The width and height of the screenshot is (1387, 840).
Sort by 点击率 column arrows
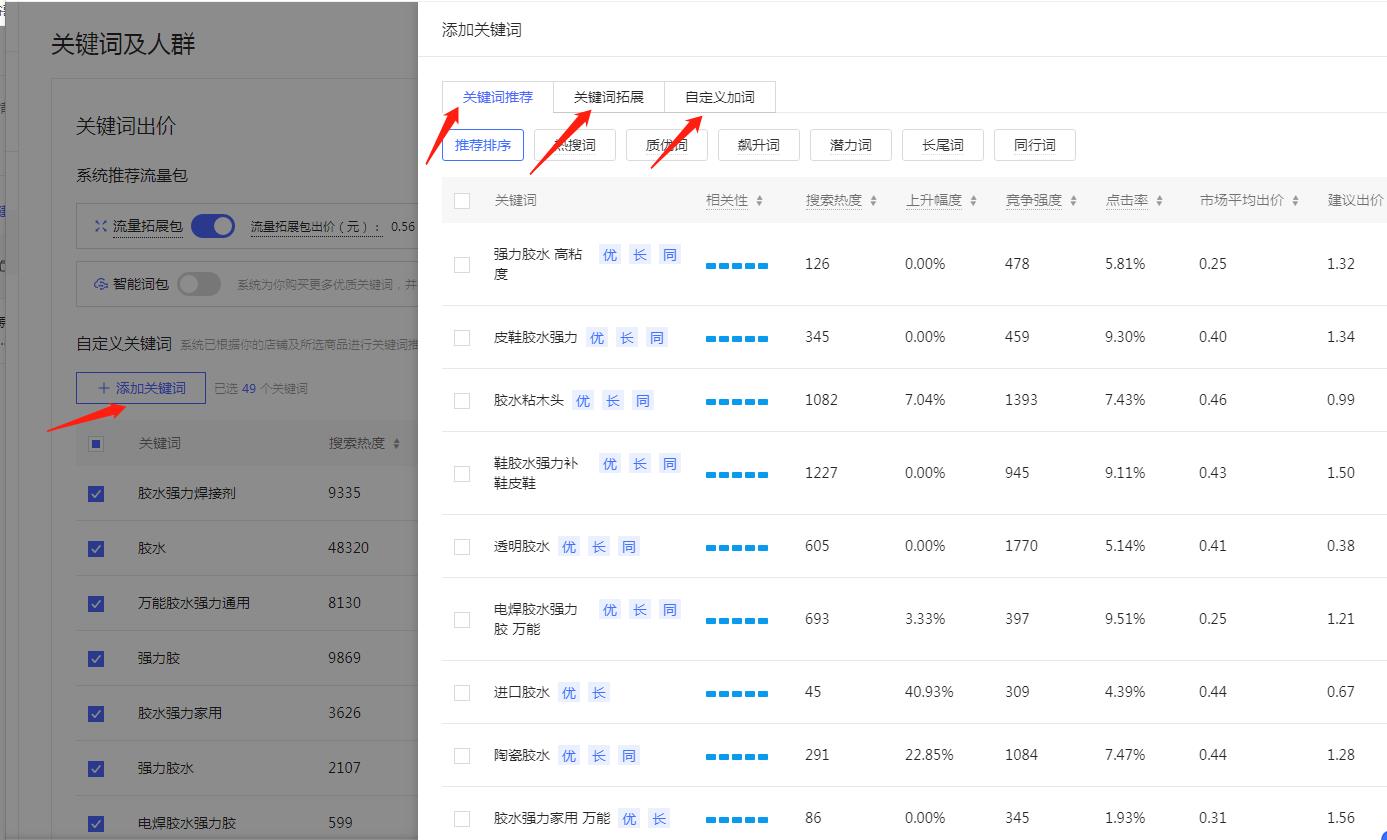point(1159,201)
